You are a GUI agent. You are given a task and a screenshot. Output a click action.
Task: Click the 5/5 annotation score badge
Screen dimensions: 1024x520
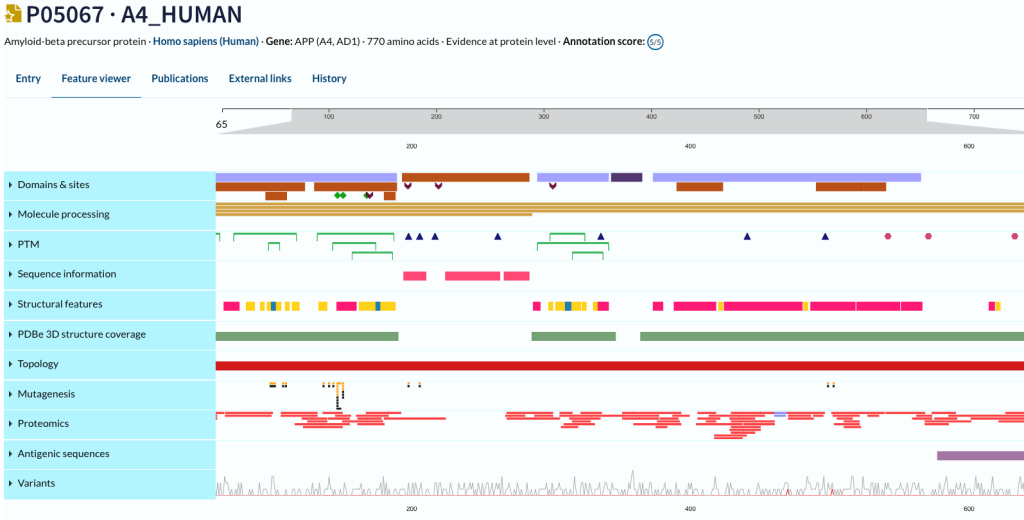[x=655, y=42]
